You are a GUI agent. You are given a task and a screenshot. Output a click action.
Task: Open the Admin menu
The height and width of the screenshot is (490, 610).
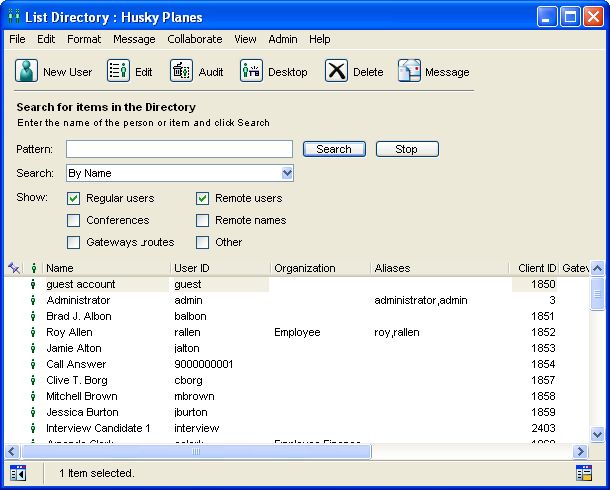tap(283, 39)
